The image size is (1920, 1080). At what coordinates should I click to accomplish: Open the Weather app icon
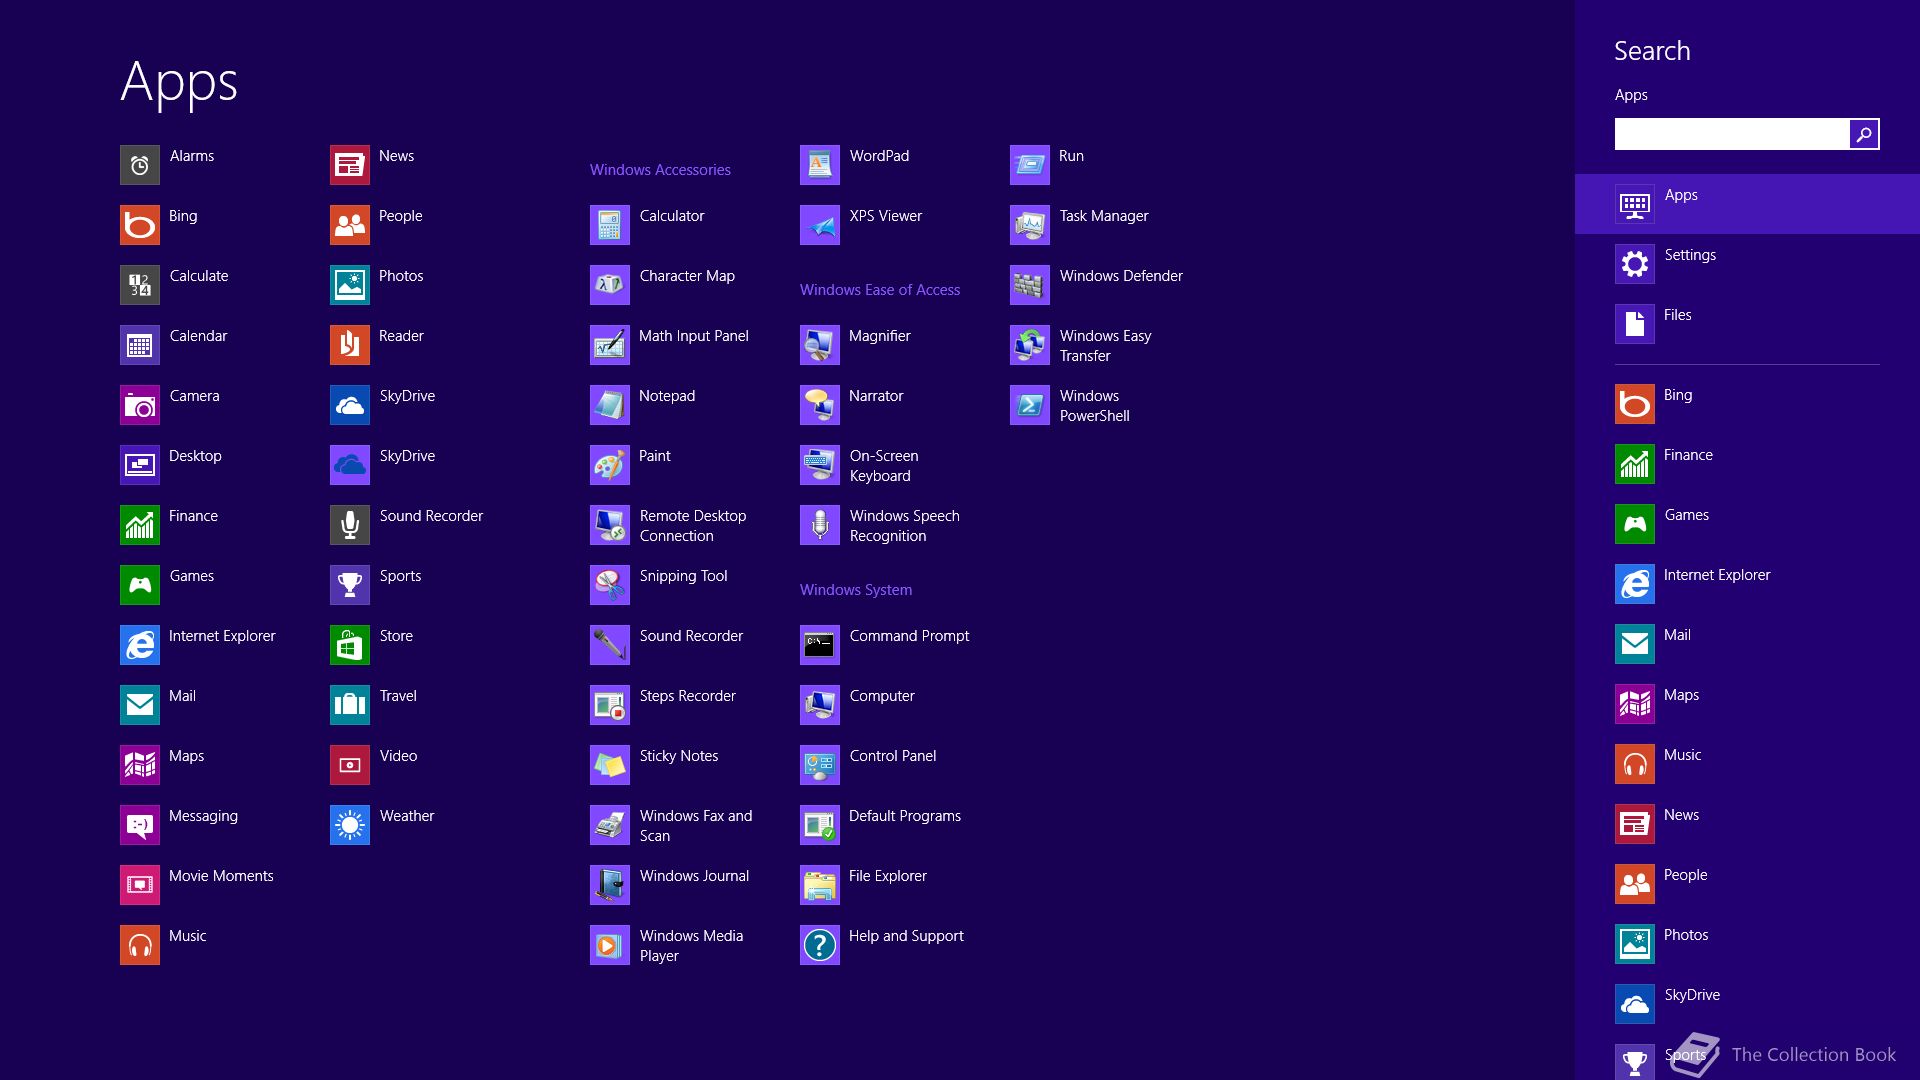pyautogui.click(x=350, y=825)
